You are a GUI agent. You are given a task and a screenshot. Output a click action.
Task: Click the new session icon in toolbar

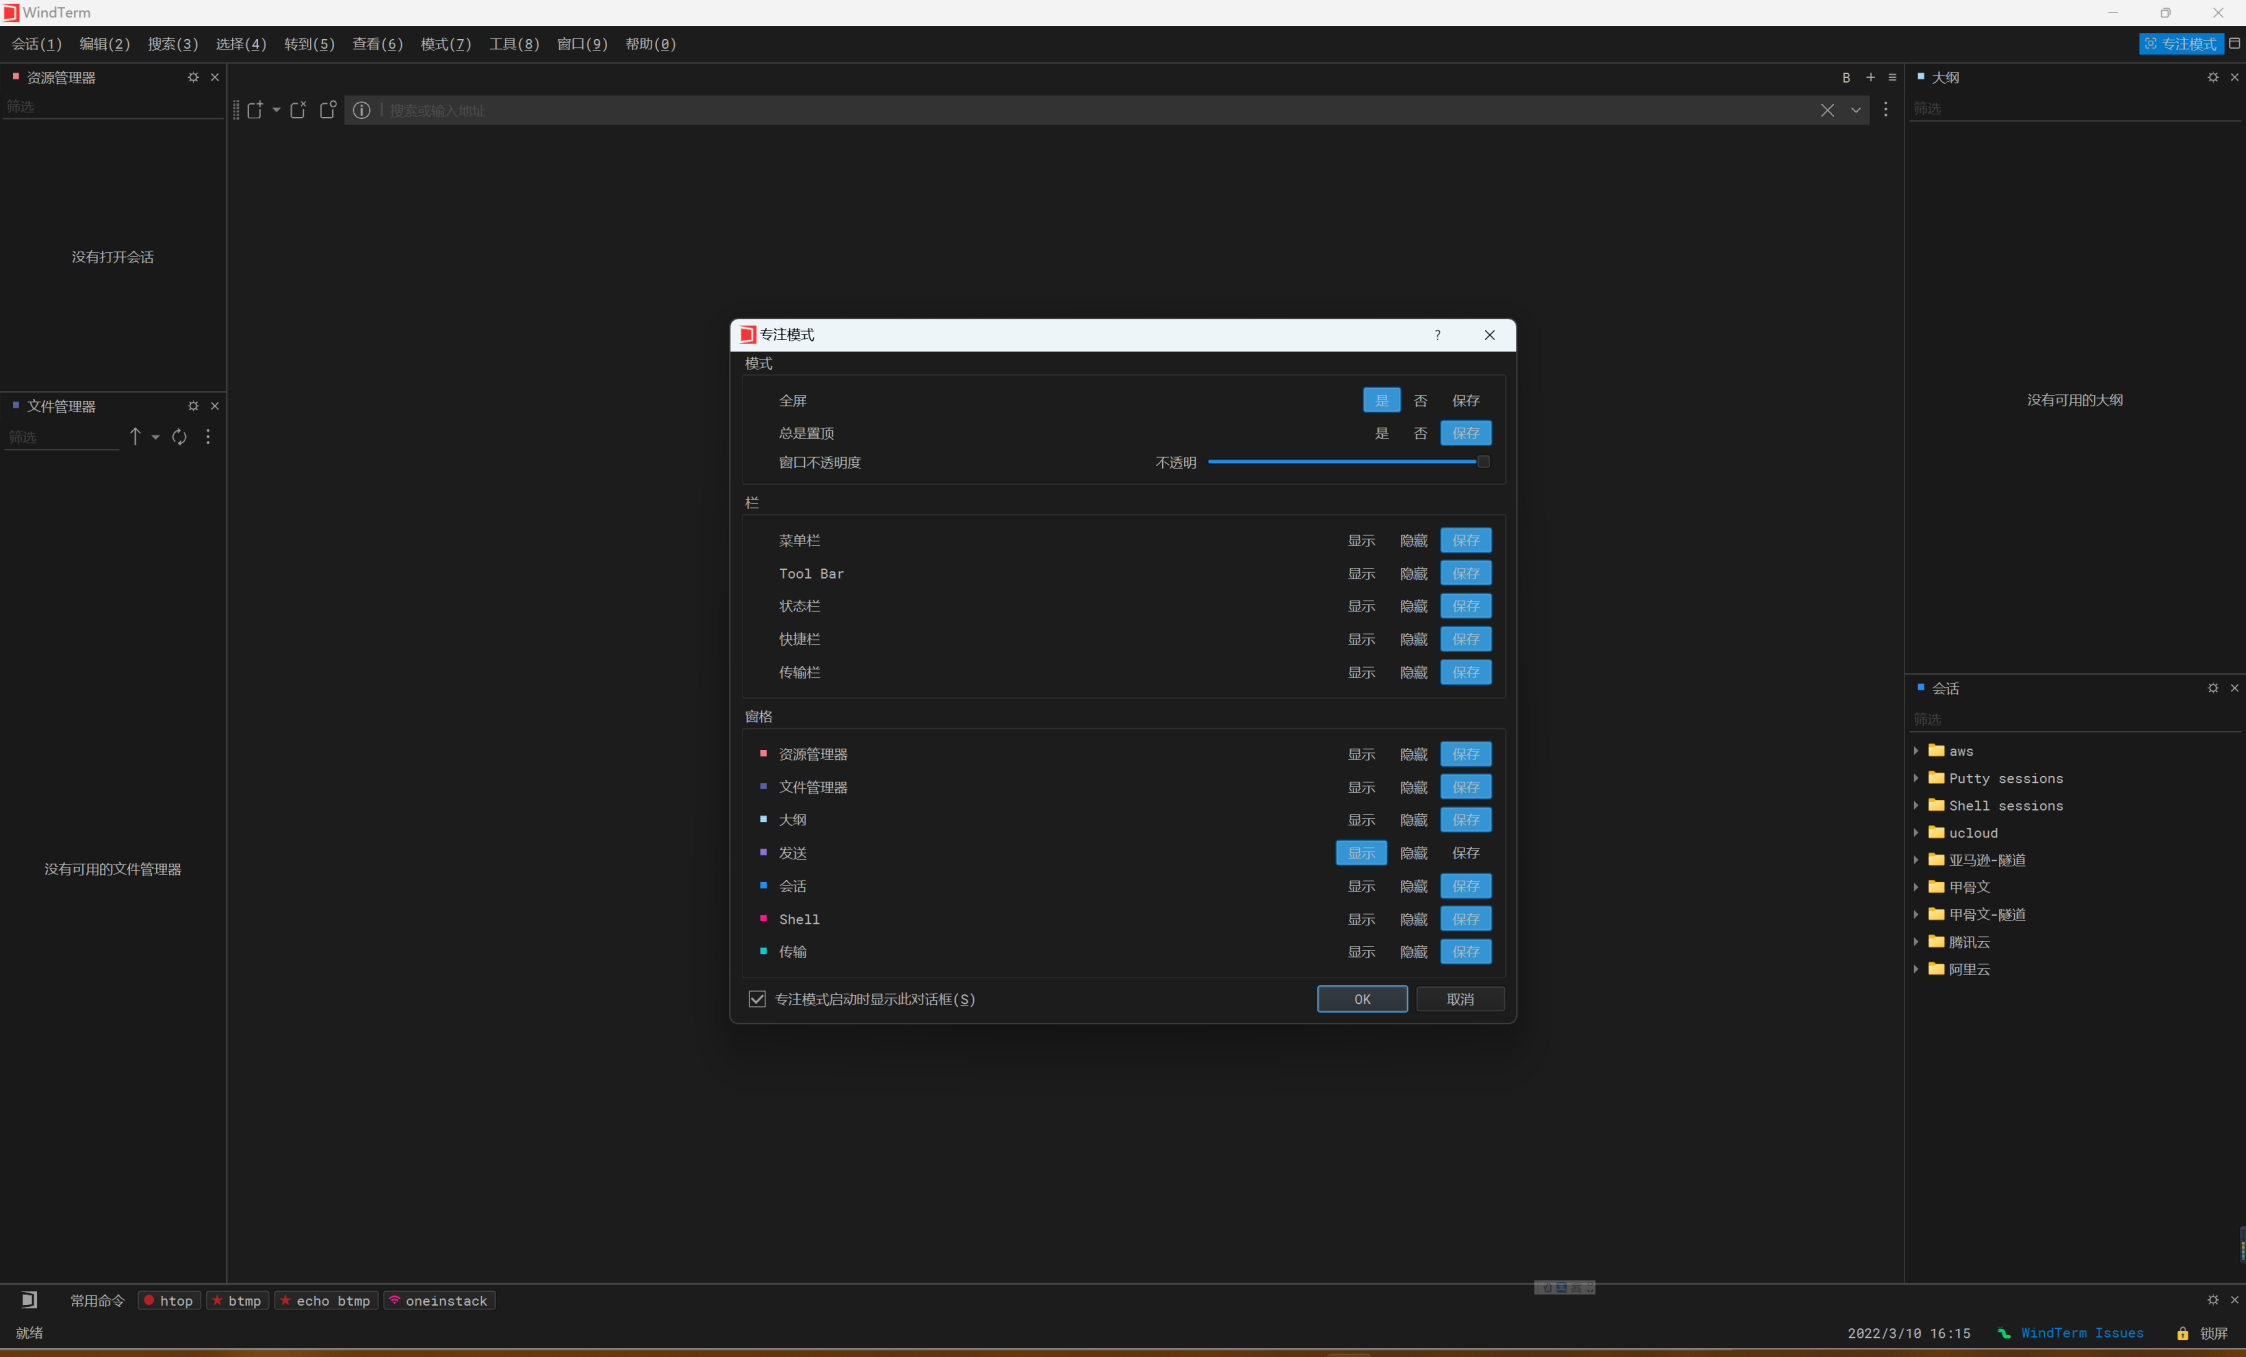pos(255,110)
